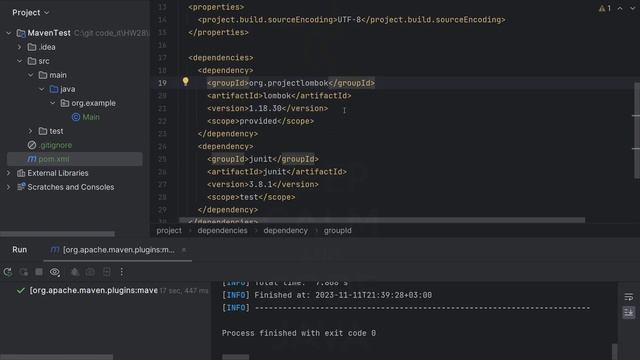Screen dimensions: 640x360
Task: Select the Run tool window tab
Action: pos(20,250)
